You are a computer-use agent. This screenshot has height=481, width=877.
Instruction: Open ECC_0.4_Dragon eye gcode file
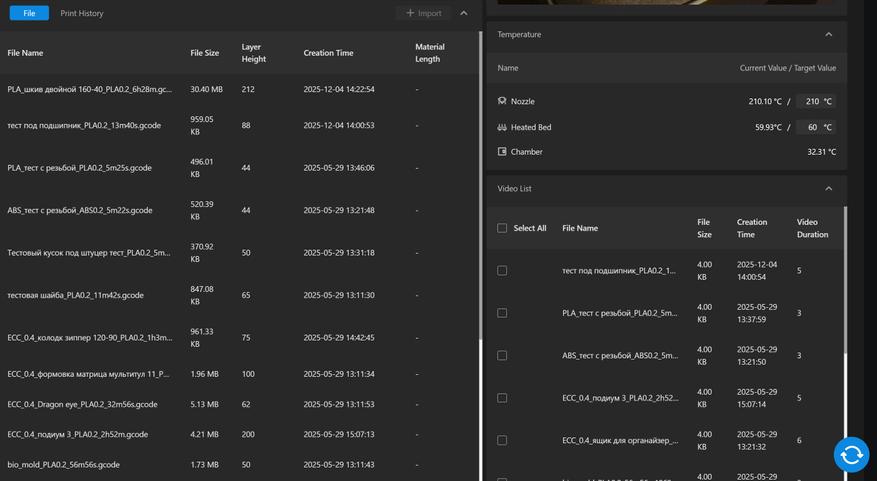click(x=82, y=405)
